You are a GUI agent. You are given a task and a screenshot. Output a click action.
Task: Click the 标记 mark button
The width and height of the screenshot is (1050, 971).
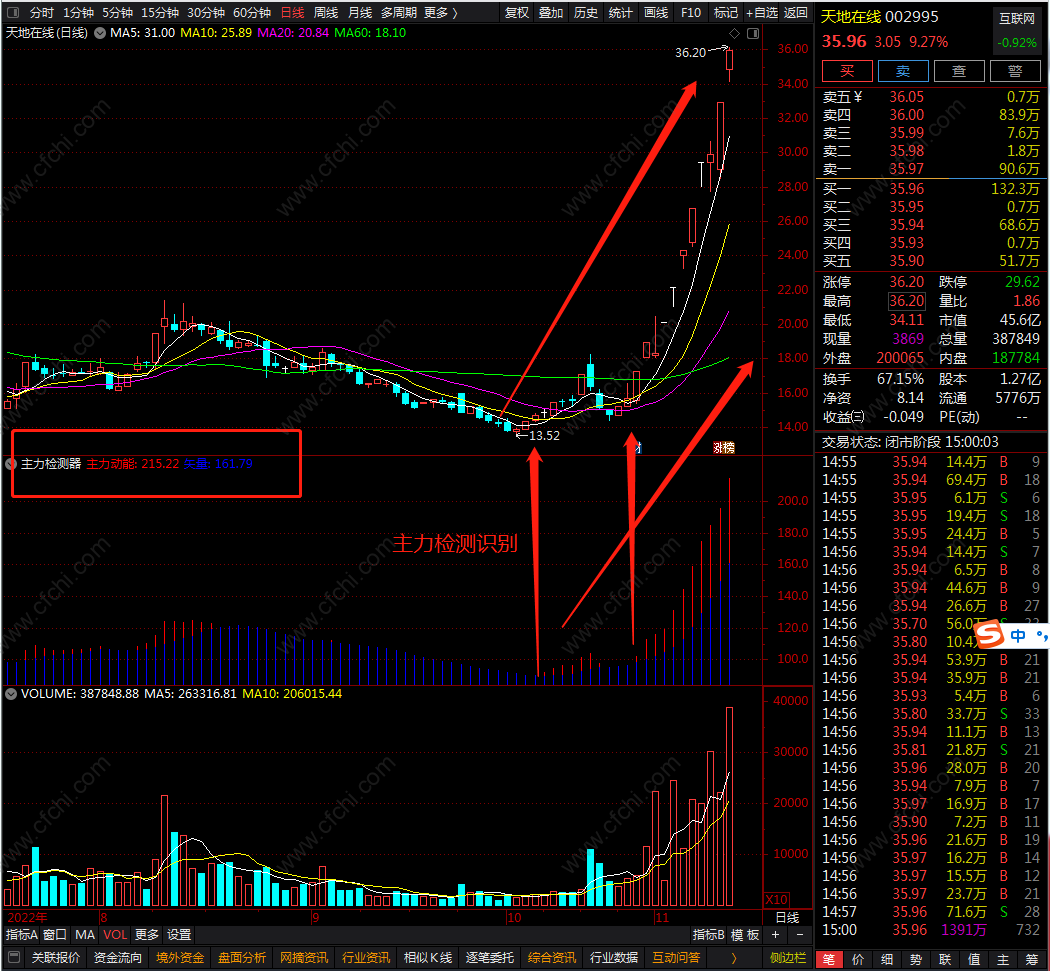pyautogui.click(x=725, y=12)
